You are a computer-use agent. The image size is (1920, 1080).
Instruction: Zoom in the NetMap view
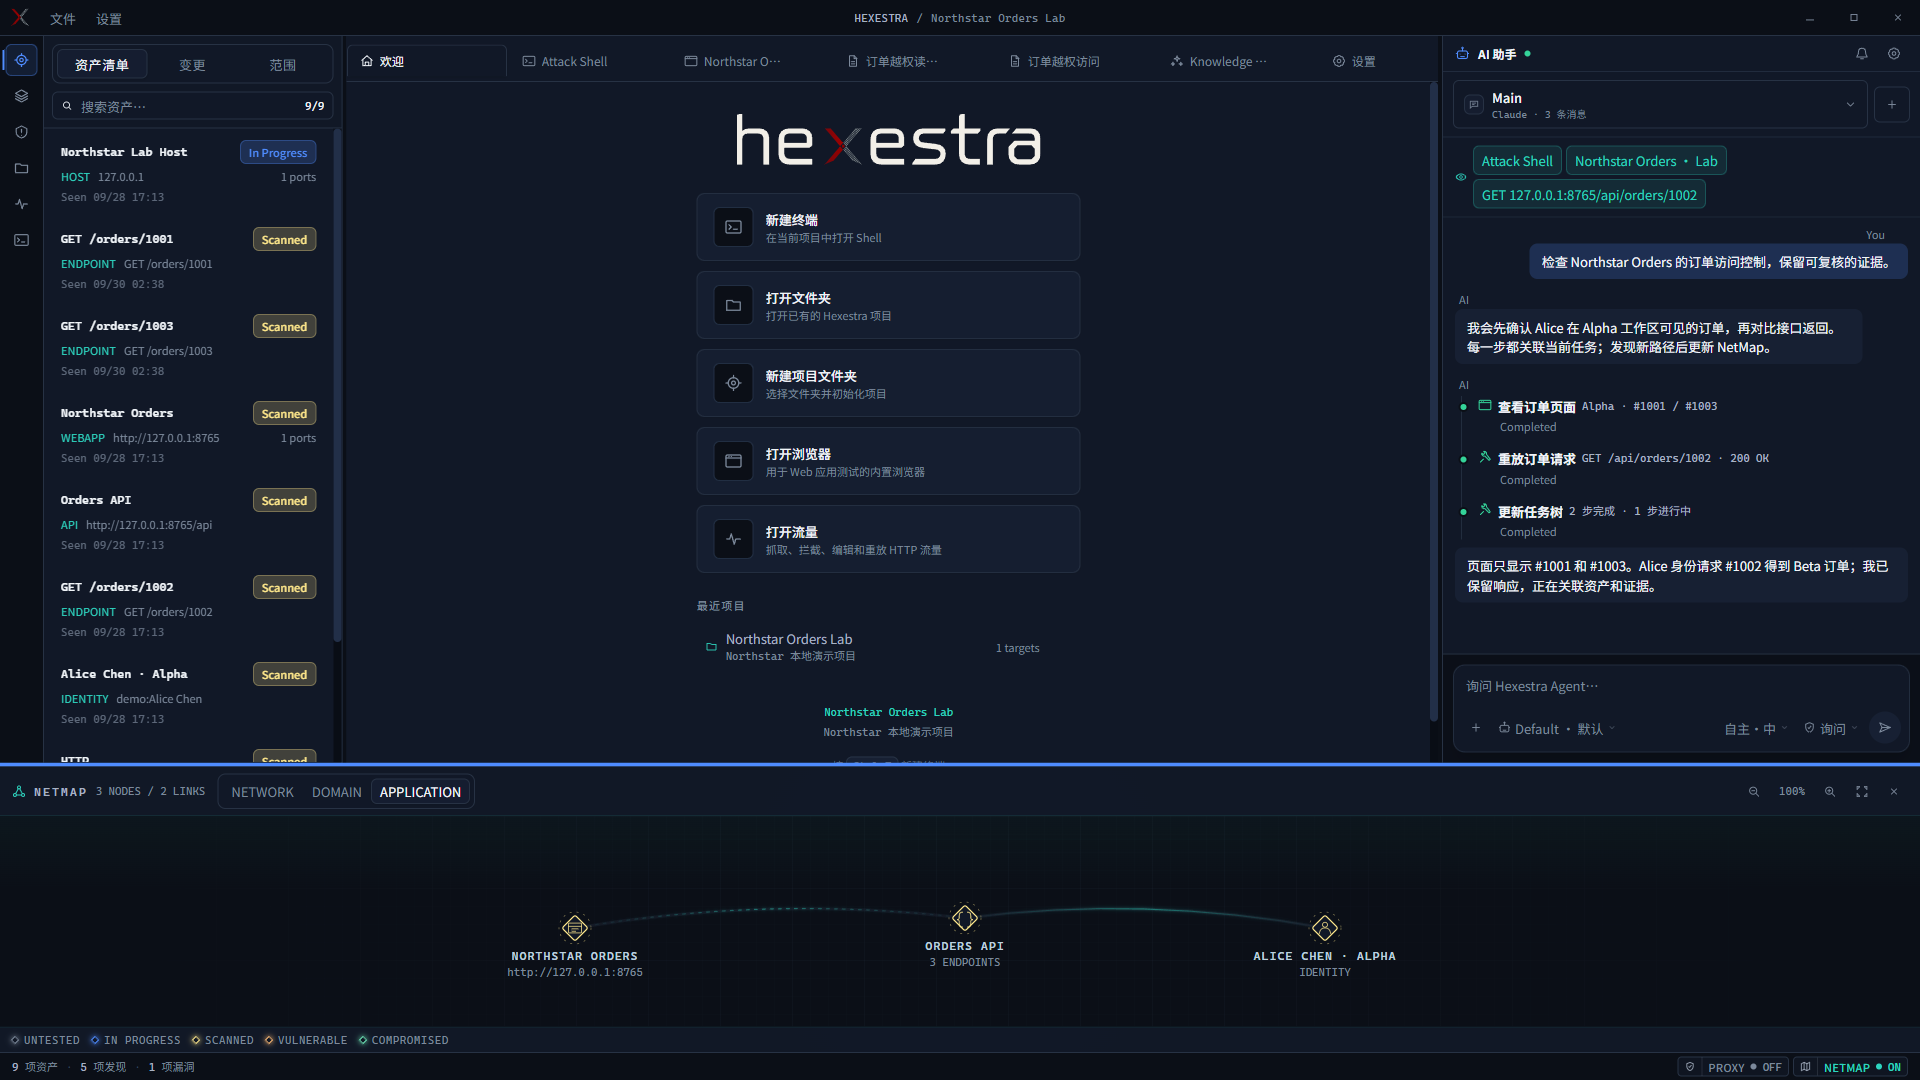(1830, 791)
